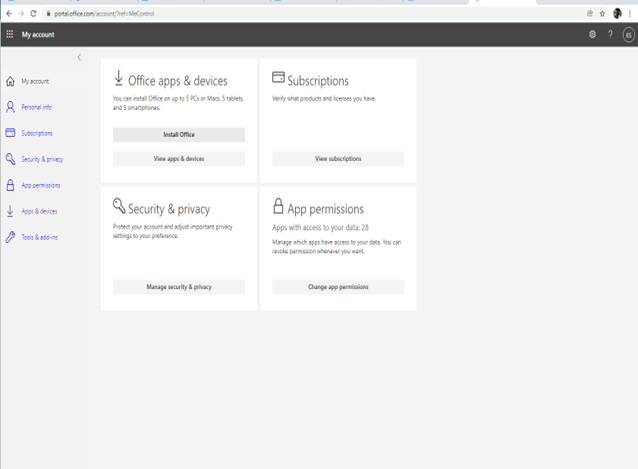
Task: Click View subscriptions button
Action: click(x=338, y=159)
